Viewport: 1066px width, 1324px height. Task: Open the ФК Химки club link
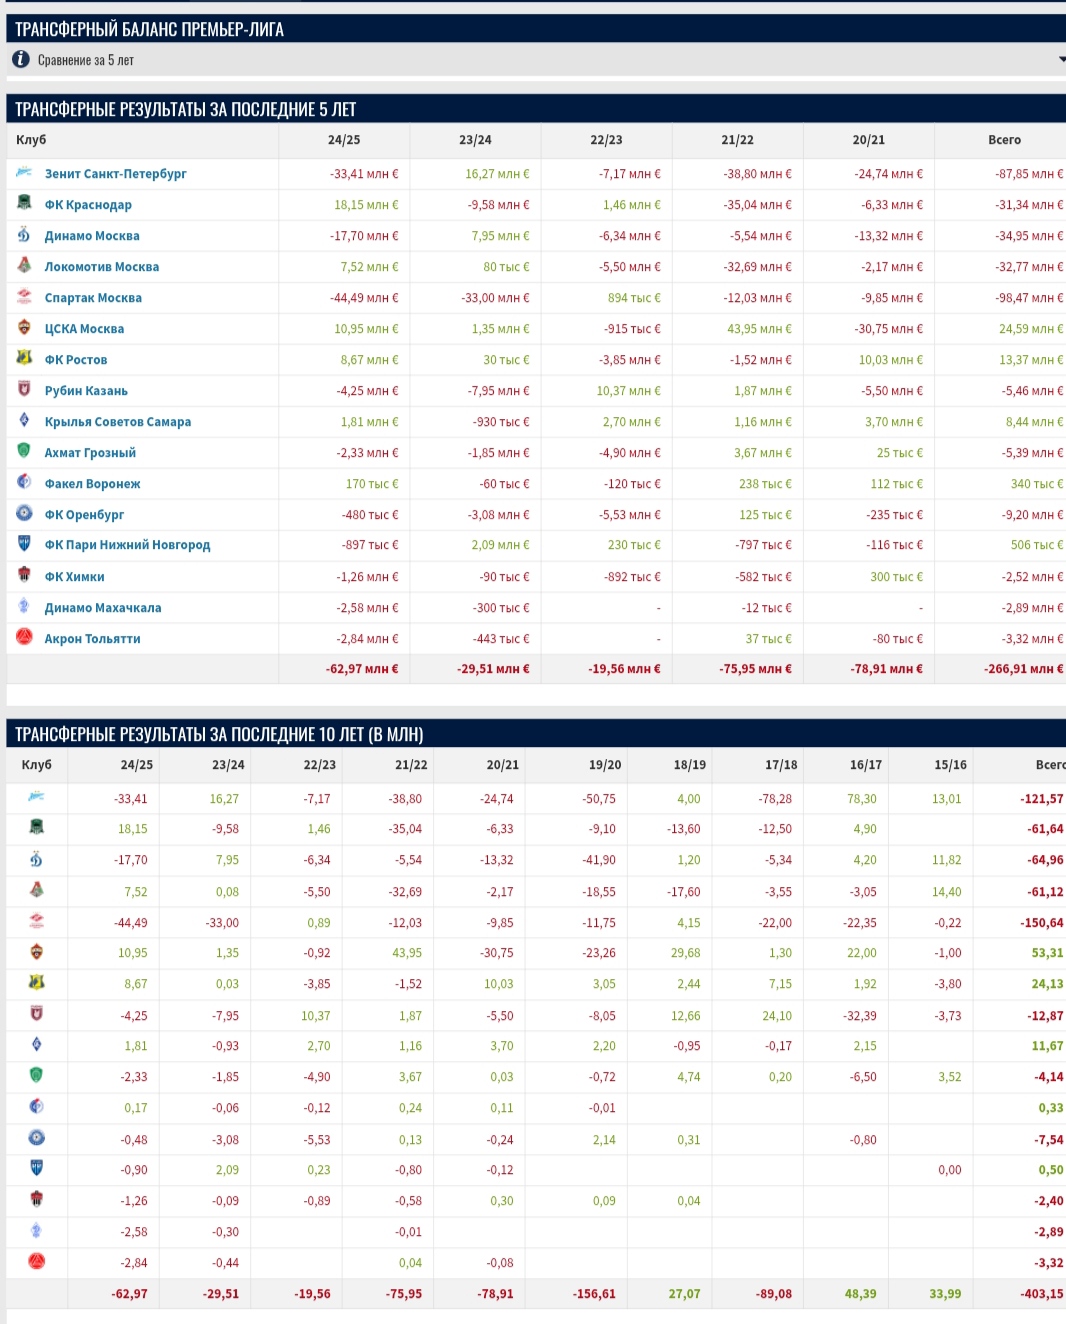[x=74, y=577]
